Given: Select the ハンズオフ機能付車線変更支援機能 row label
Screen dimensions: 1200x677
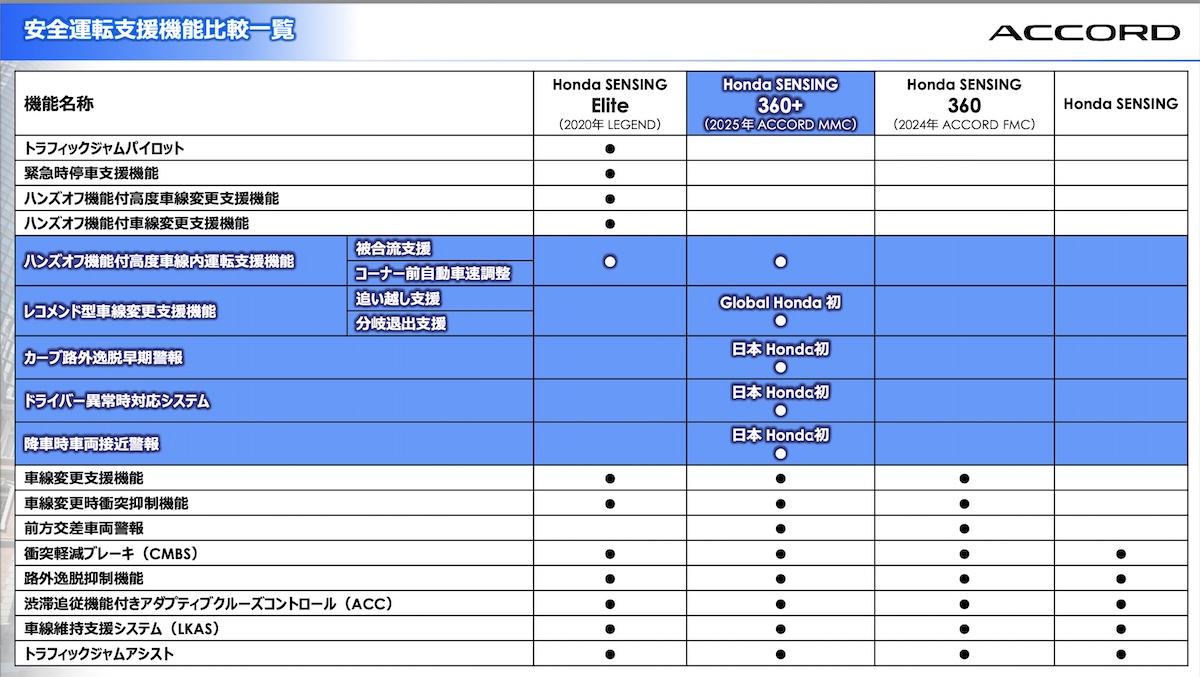Looking at the screenshot, I should coord(136,223).
